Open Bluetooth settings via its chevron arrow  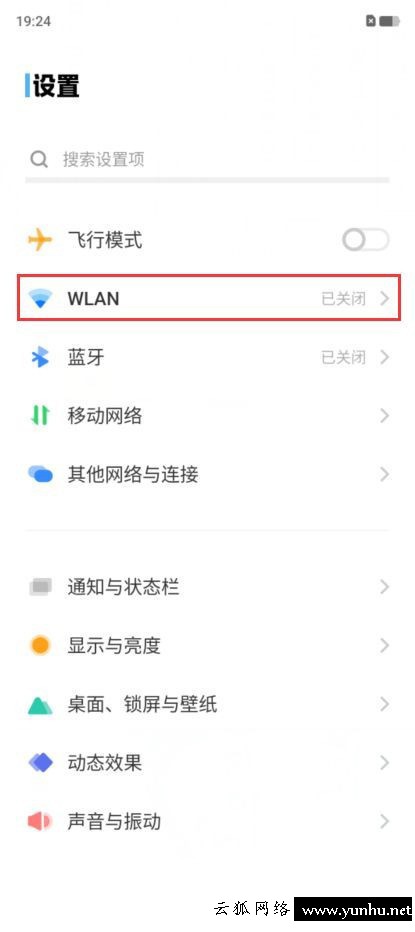click(x=384, y=357)
